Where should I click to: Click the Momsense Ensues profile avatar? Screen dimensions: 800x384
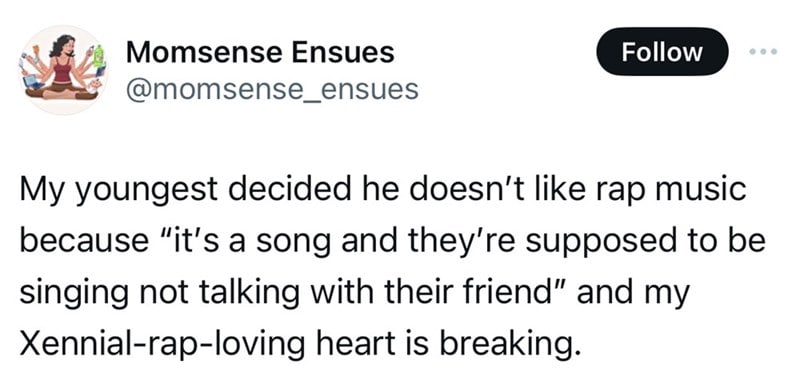(63, 70)
